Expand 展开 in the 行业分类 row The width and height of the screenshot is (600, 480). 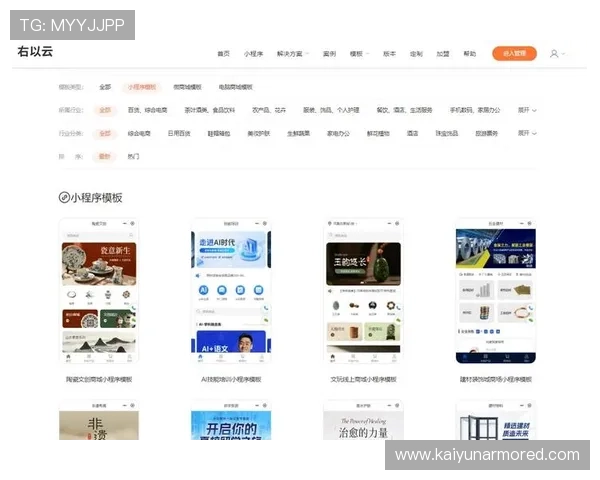tap(527, 134)
